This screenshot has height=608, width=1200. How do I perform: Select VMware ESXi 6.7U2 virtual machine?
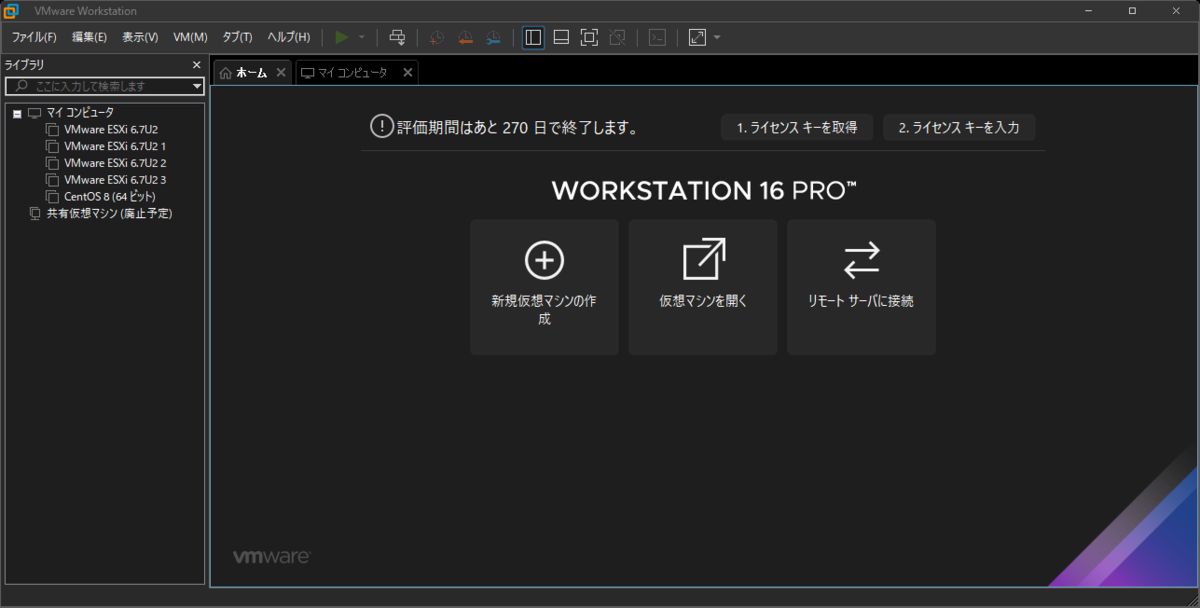pos(111,130)
